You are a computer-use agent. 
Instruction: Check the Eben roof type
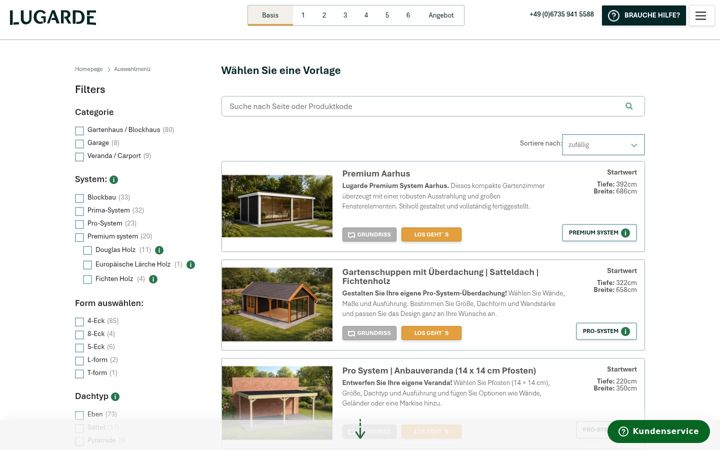(79, 415)
